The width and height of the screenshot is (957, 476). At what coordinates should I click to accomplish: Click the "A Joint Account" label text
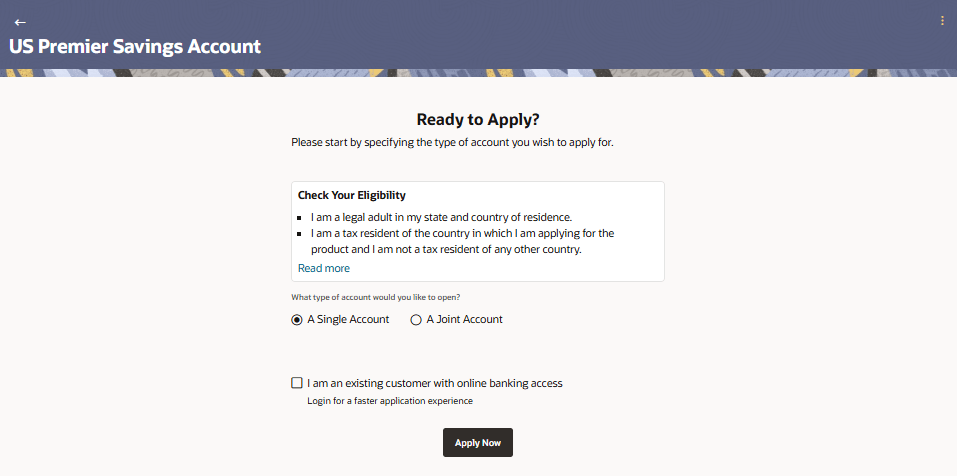click(464, 320)
